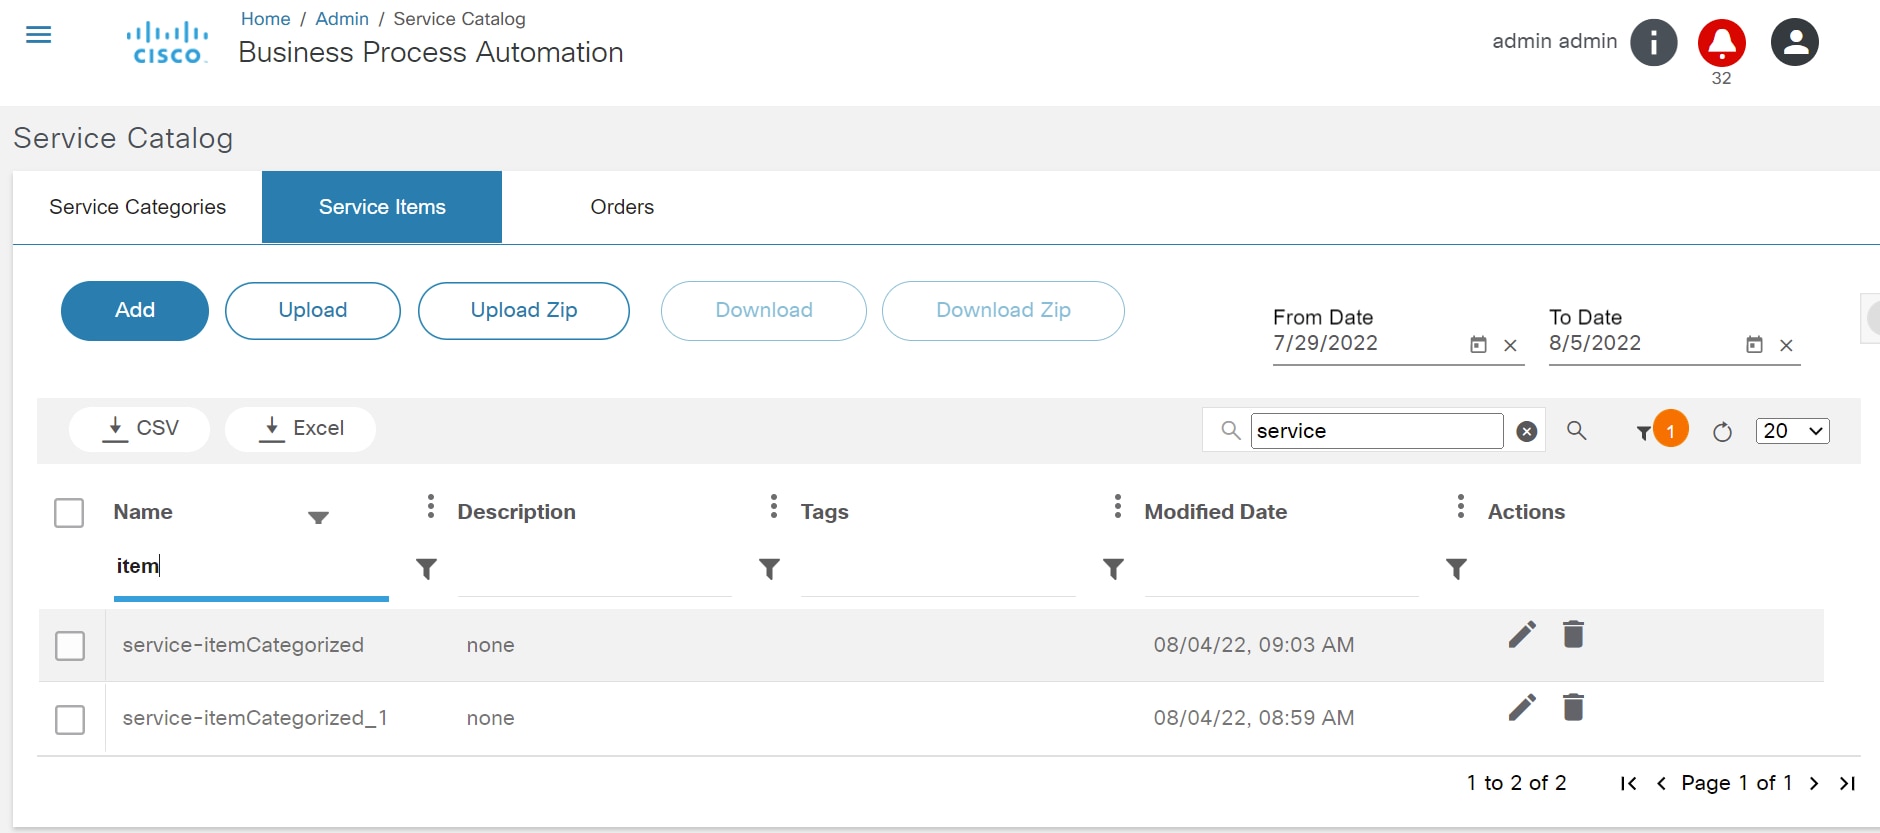This screenshot has width=1880, height=833.
Task: Click the refresh icon in table toolbar
Action: (1722, 432)
